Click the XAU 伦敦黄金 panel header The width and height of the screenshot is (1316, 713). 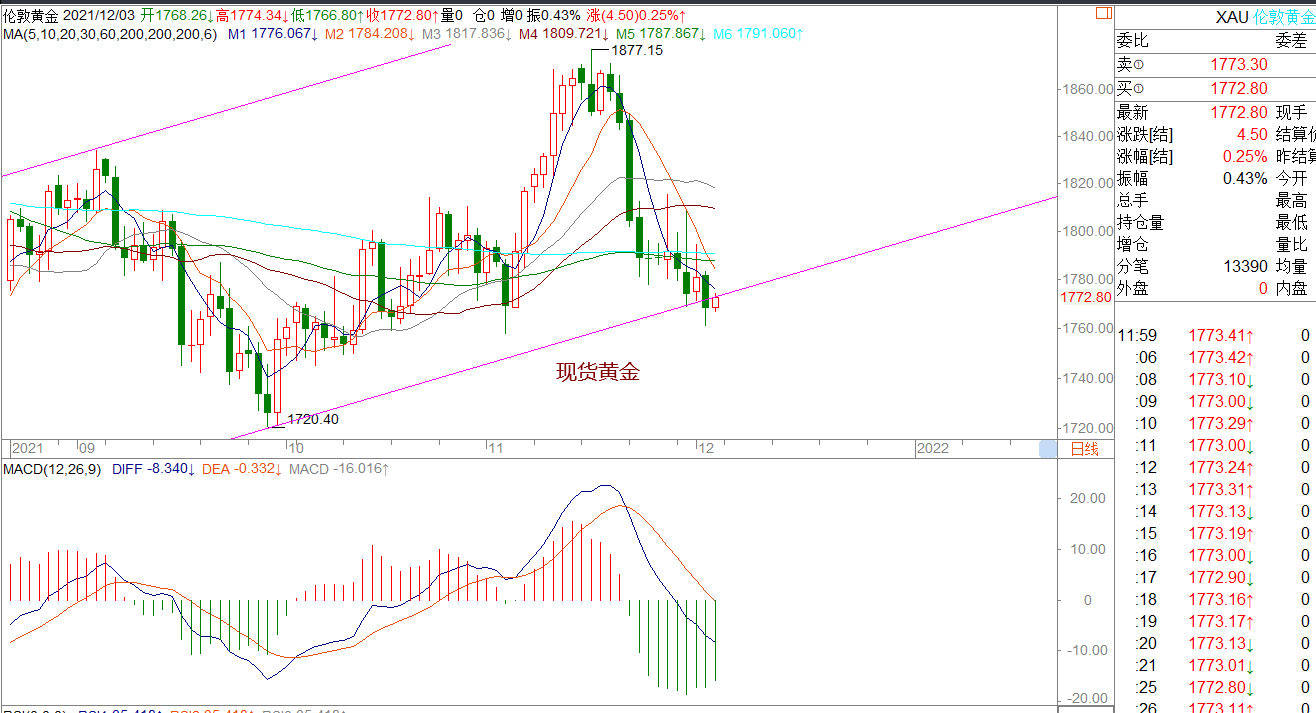click(1265, 18)
